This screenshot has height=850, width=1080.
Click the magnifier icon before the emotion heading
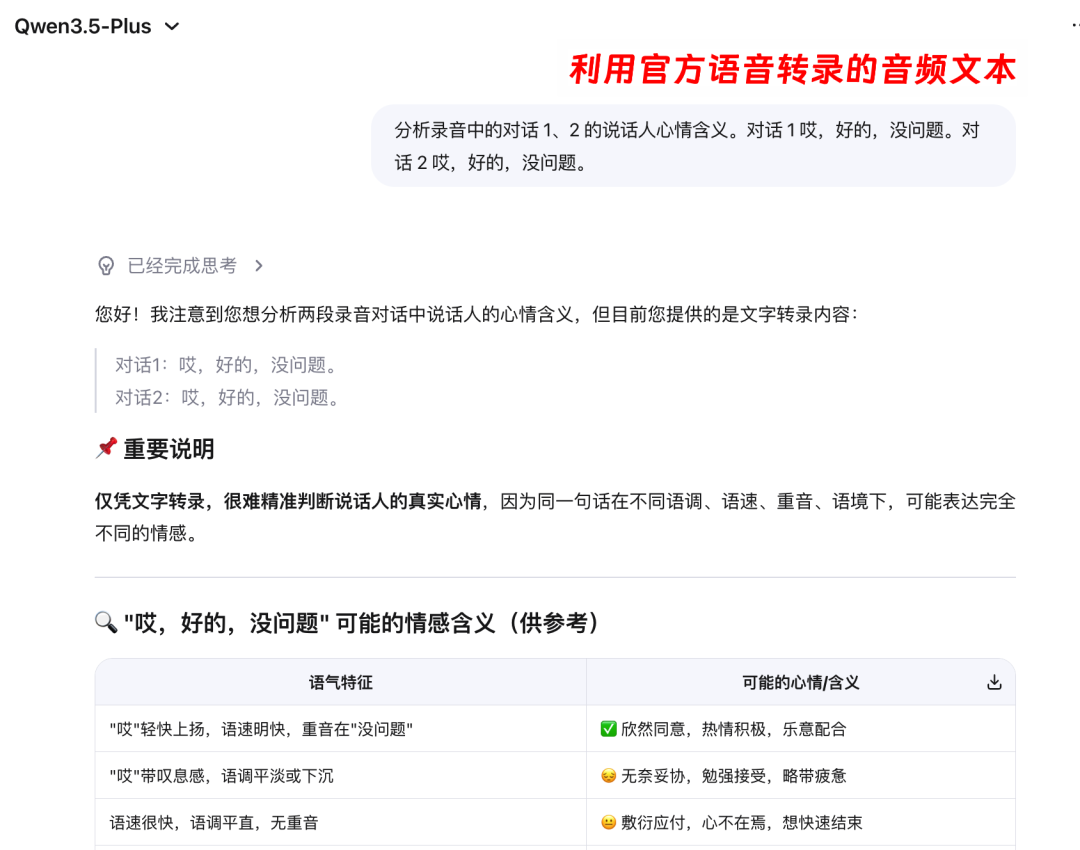pos(104,622)
